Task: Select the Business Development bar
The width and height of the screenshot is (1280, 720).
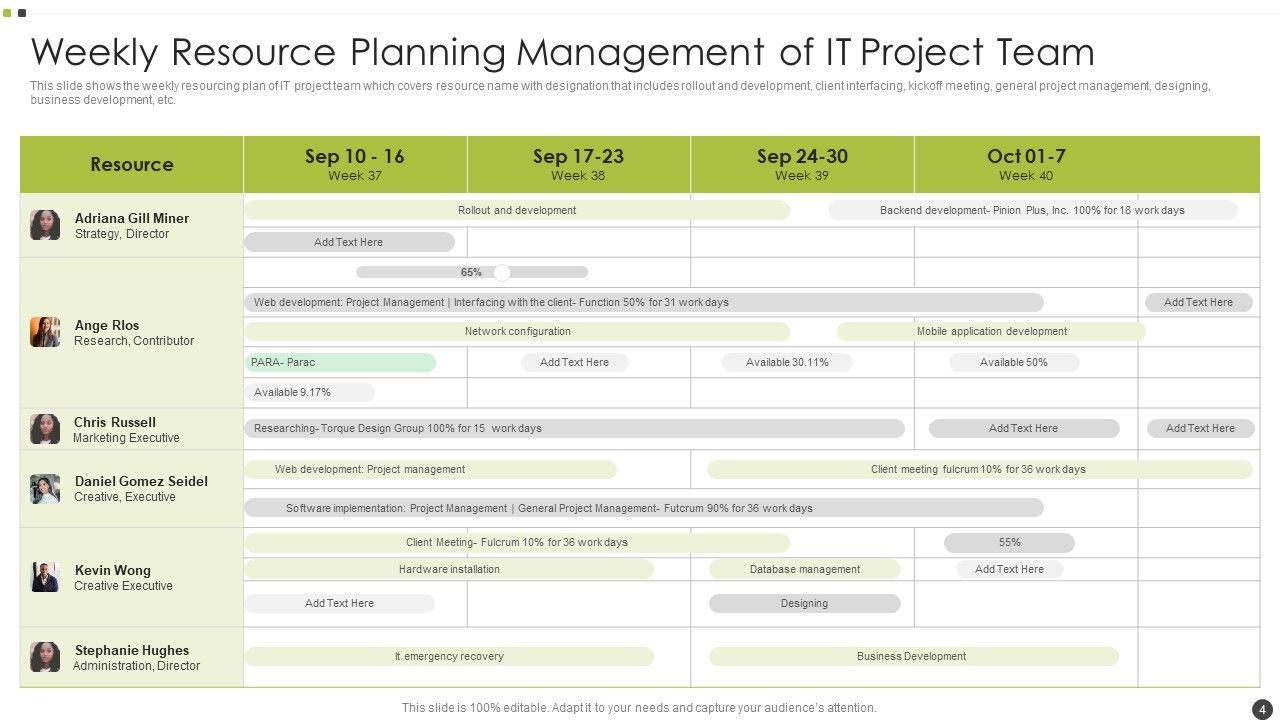Action: [912, 656]
